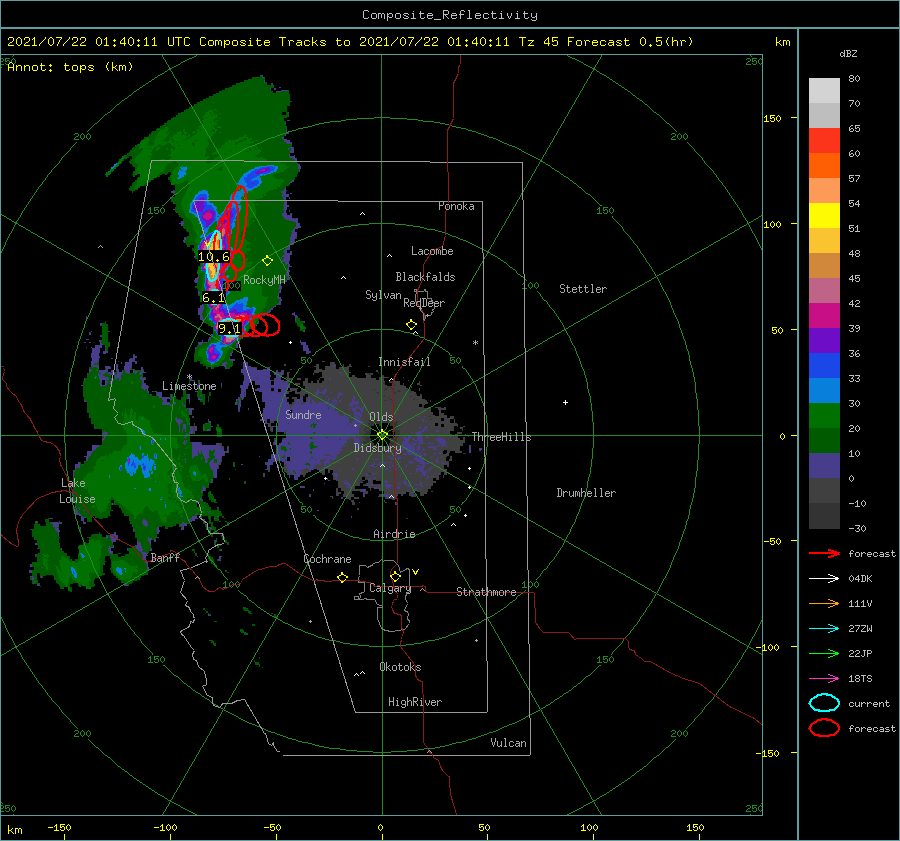Click the Calgary city label
This screenshot has width=900, height=841.
pyautogui.click(x=390, y=588)
